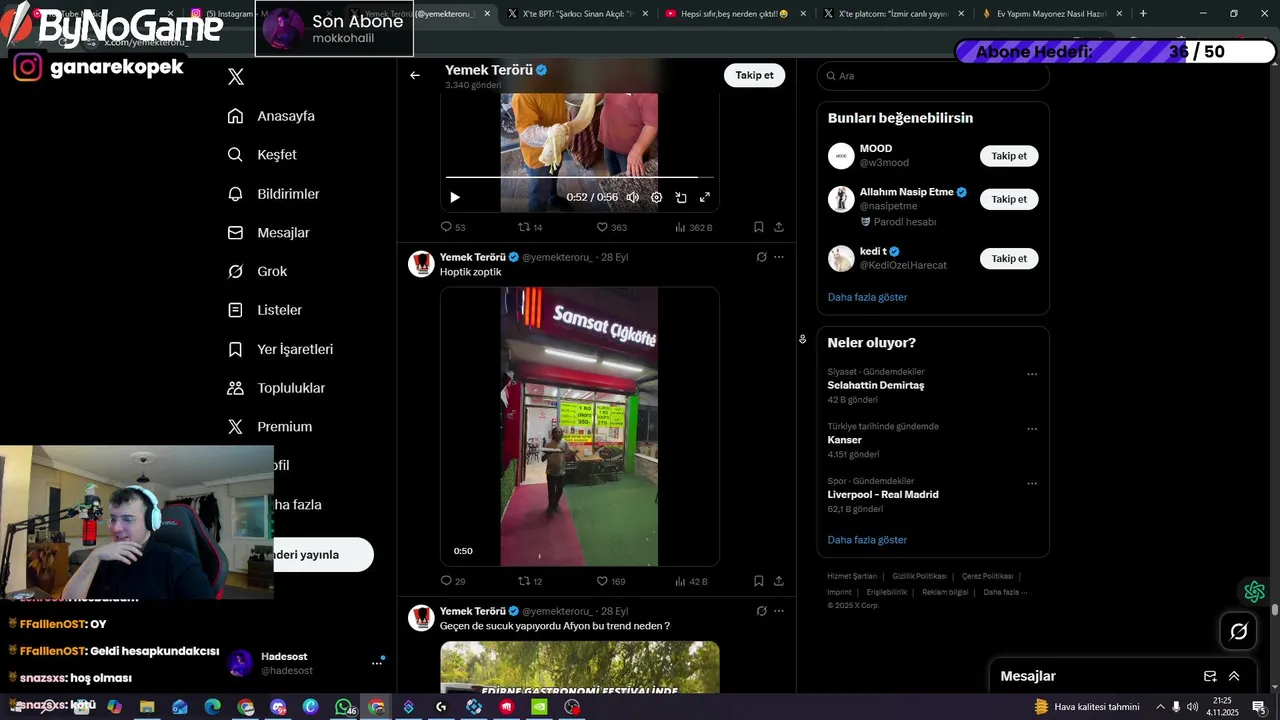This screenshot has height=720, width=1280.
Task: Open more options for Selahattin Demirtaş trend
Action: 1032,374
